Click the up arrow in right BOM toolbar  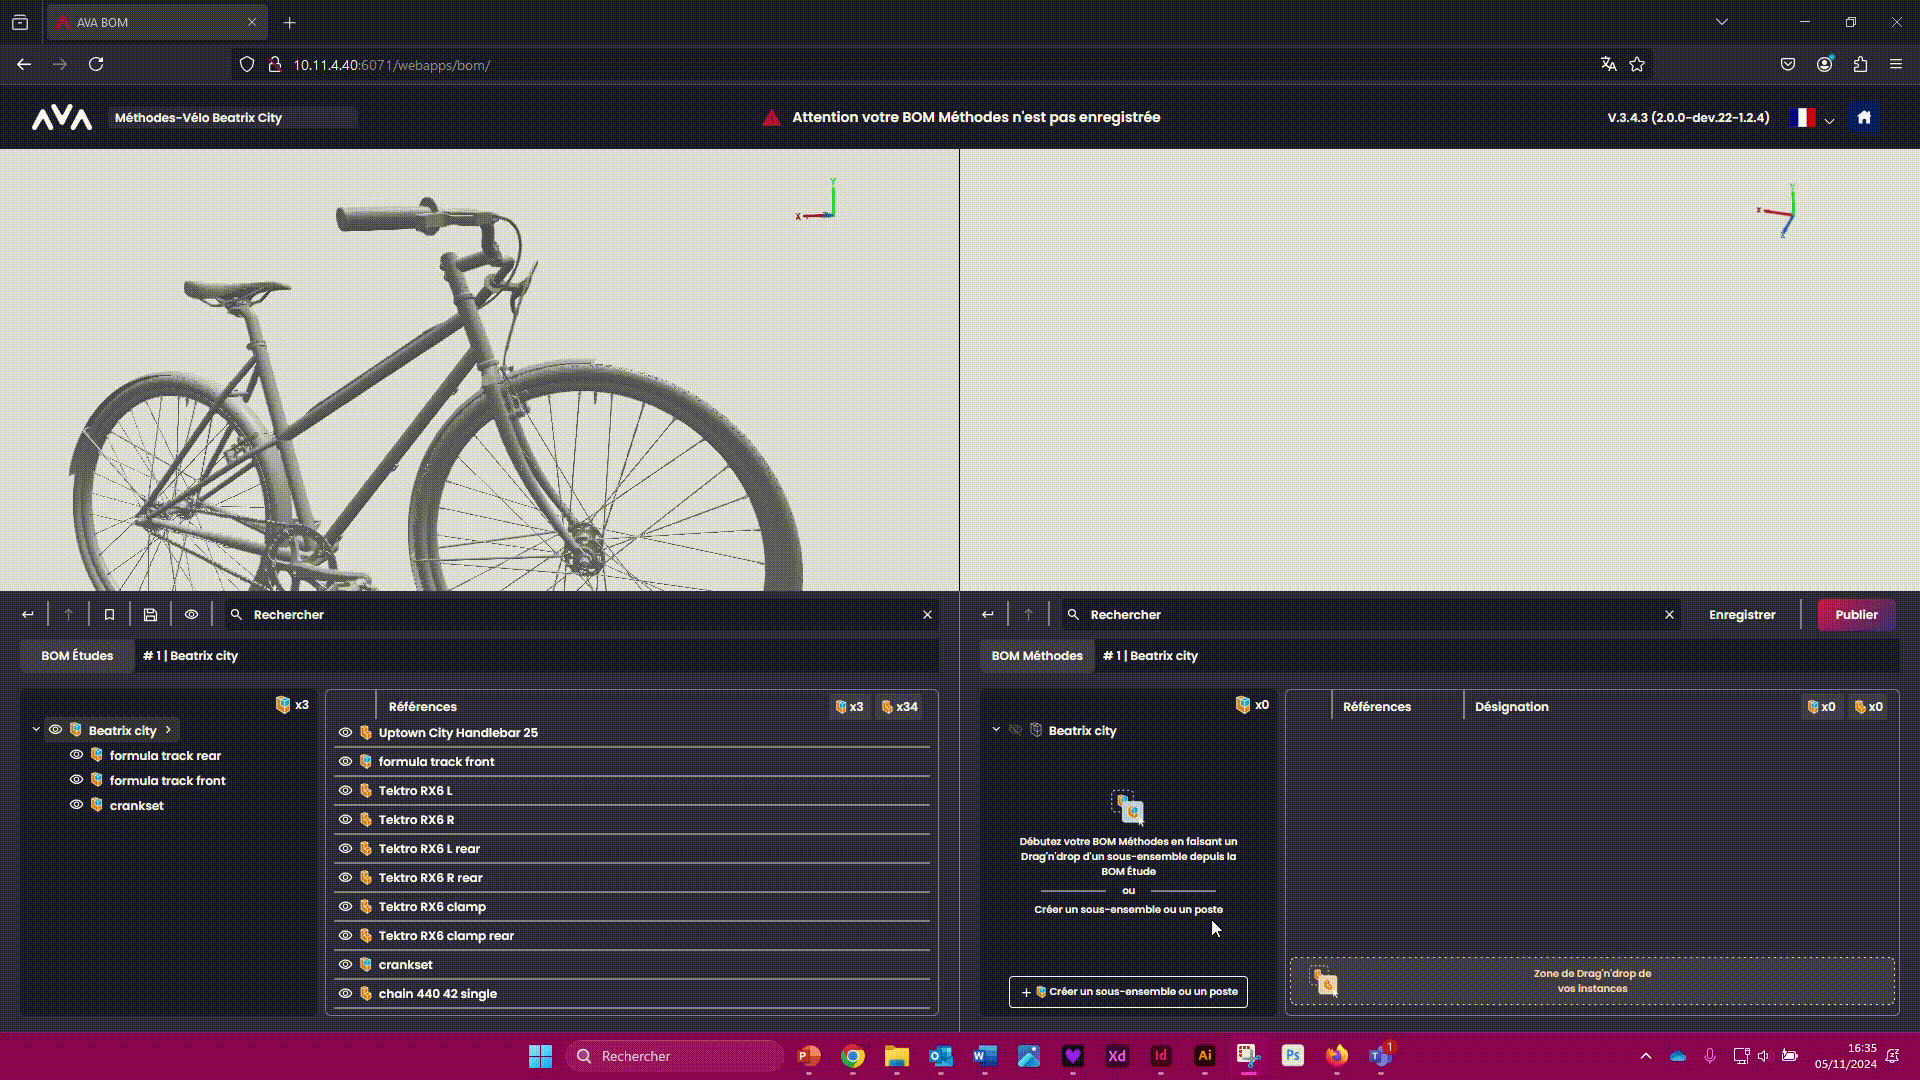1028,615
